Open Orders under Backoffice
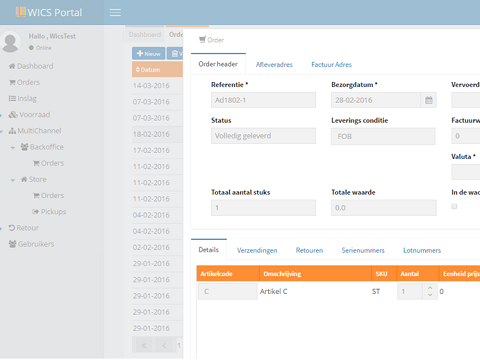 (48, 163)
